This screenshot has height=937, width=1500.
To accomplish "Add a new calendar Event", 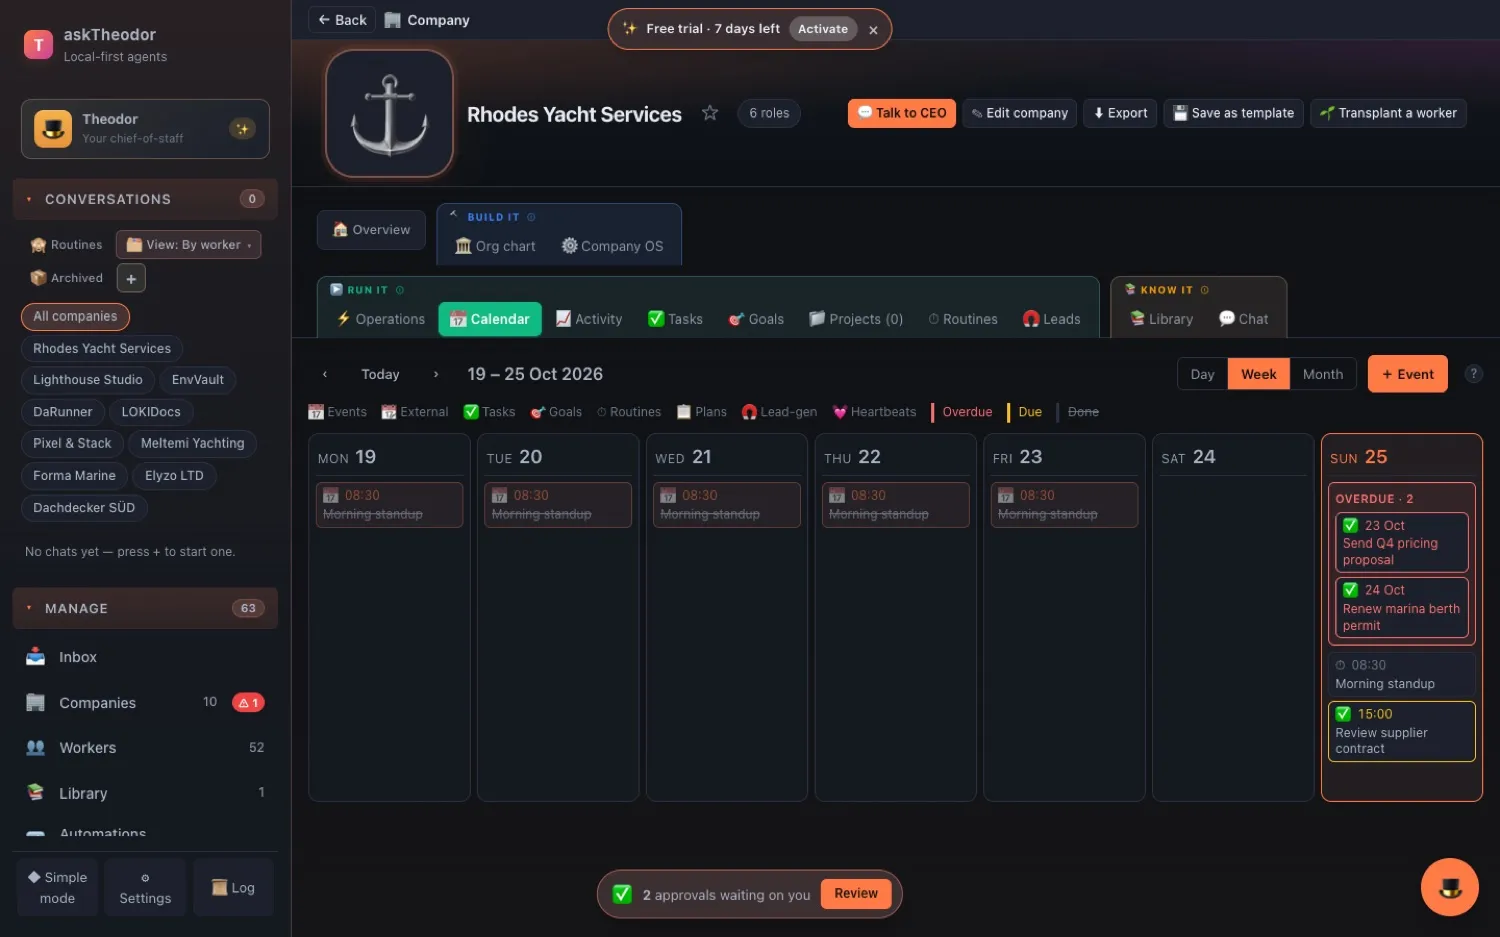I will tap(1408, 374).
